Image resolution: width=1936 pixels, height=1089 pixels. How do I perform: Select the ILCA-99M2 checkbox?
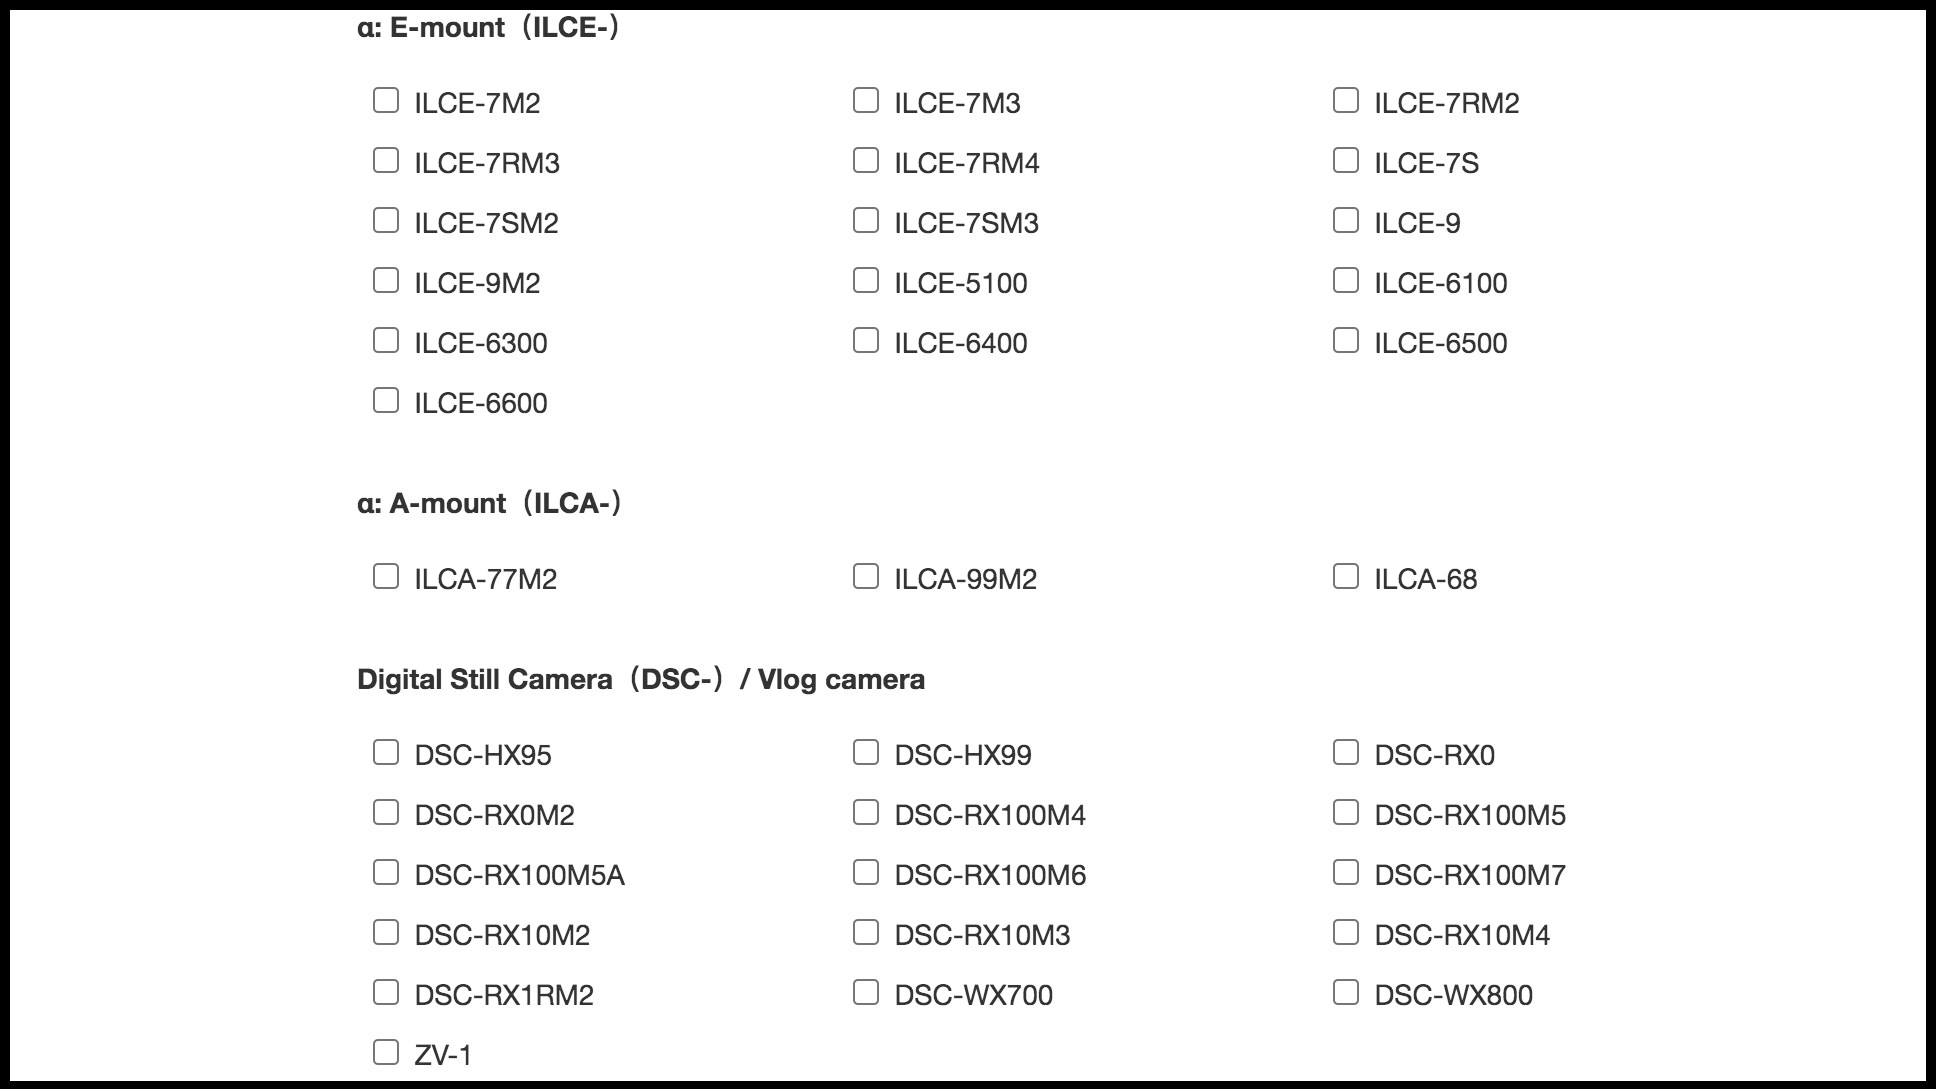pos(866,576)
